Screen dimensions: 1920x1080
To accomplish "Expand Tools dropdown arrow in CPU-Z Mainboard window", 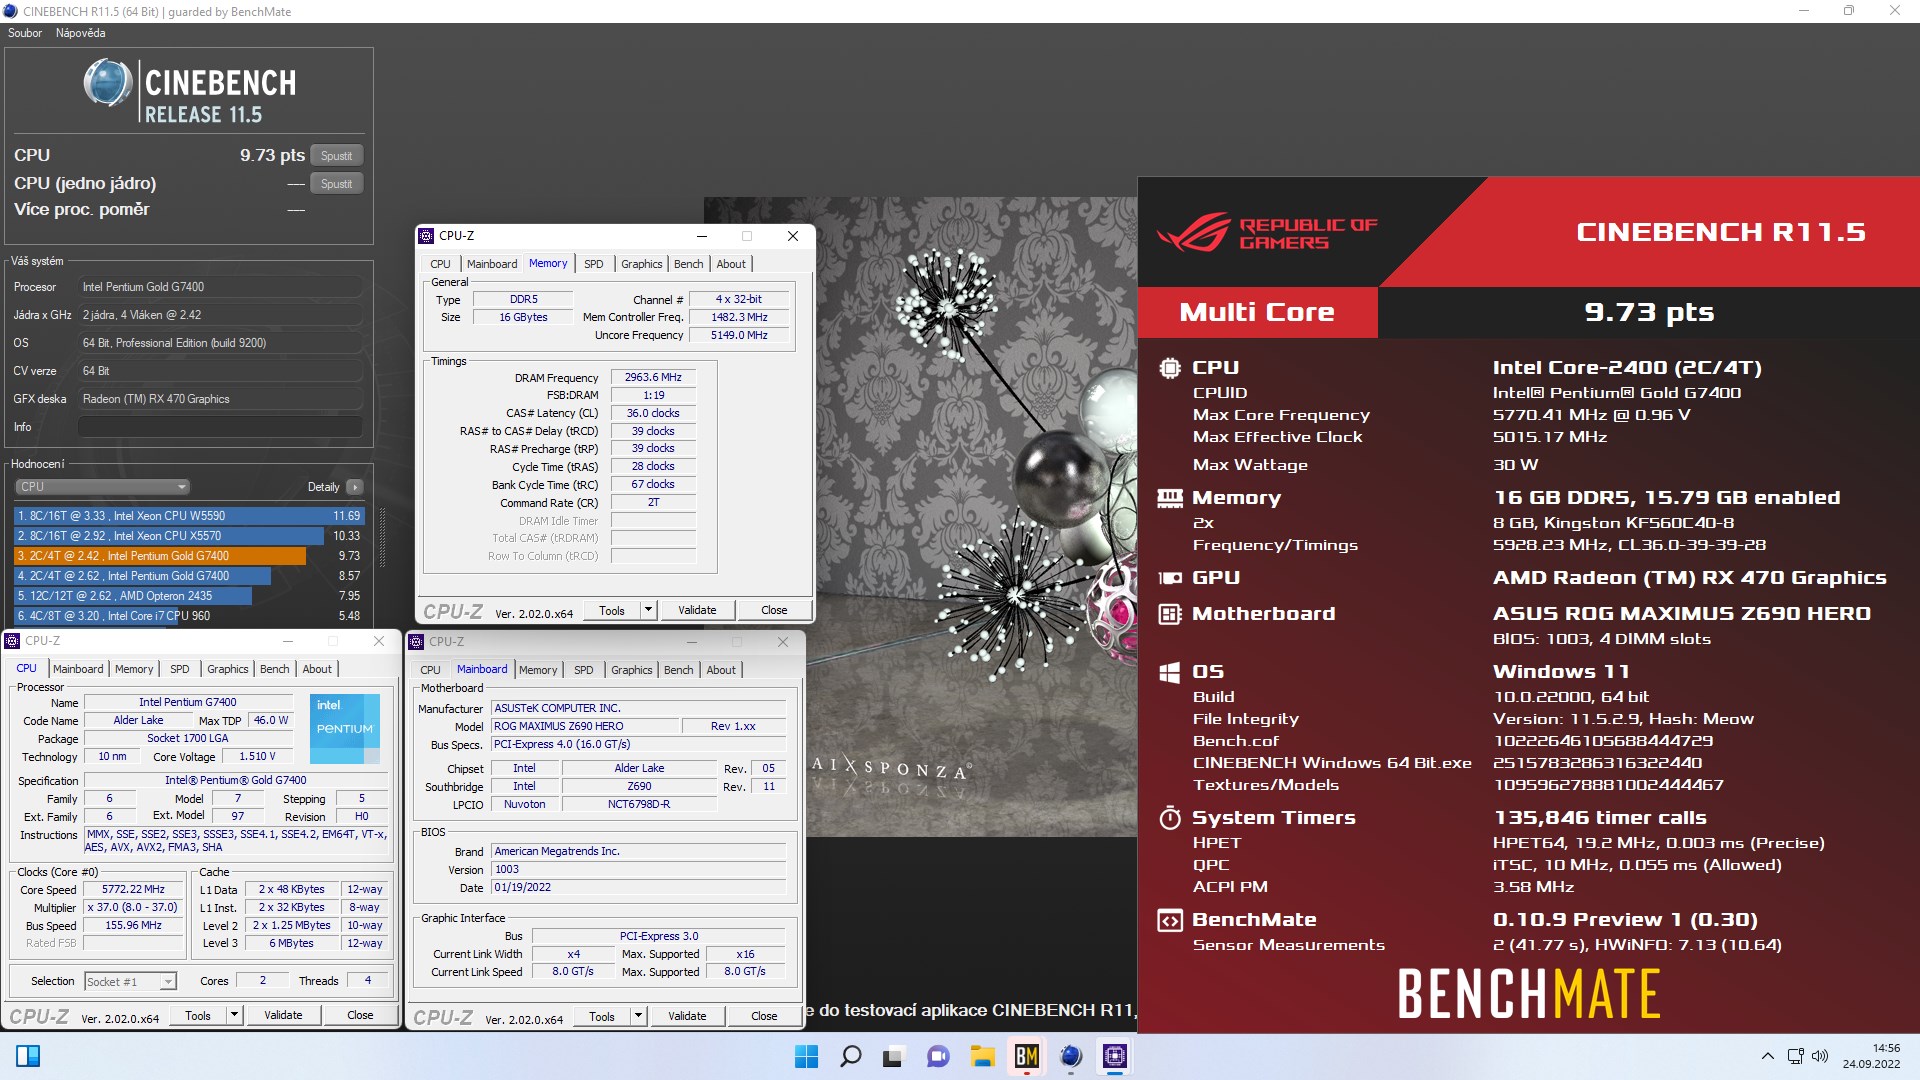I will tap(638, 1016).
